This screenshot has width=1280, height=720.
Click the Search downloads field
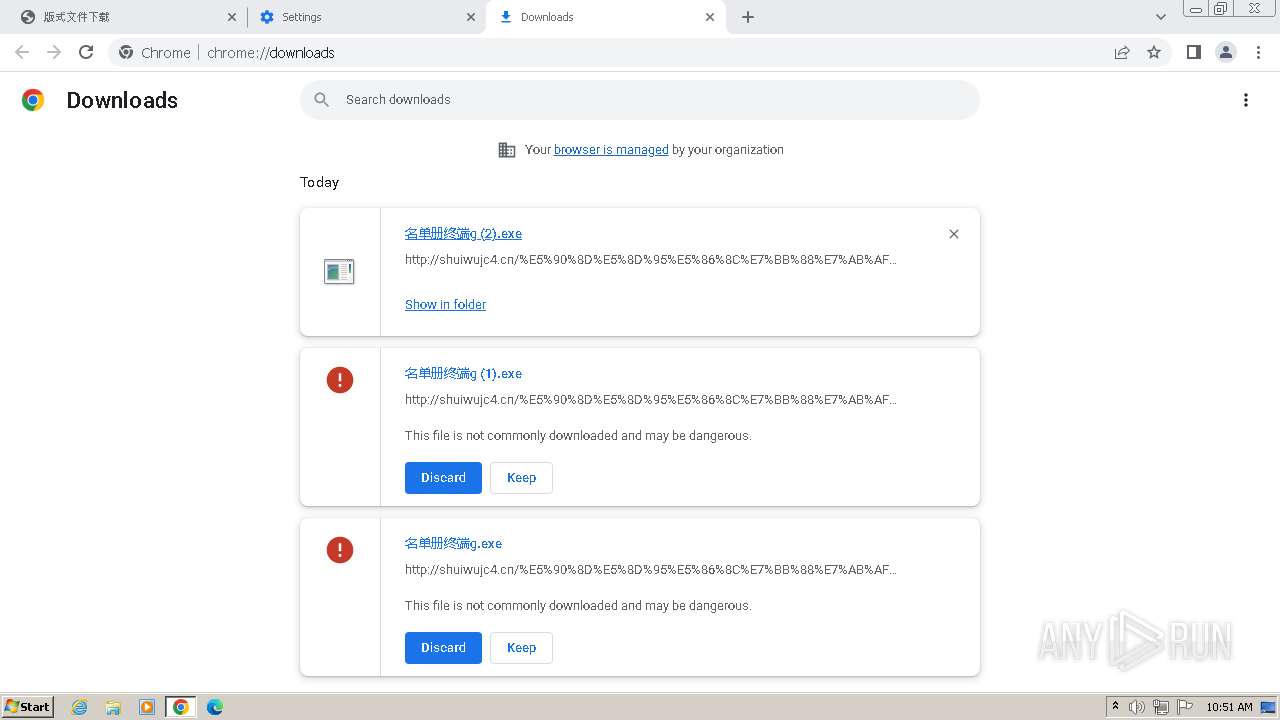click(640, 100)
